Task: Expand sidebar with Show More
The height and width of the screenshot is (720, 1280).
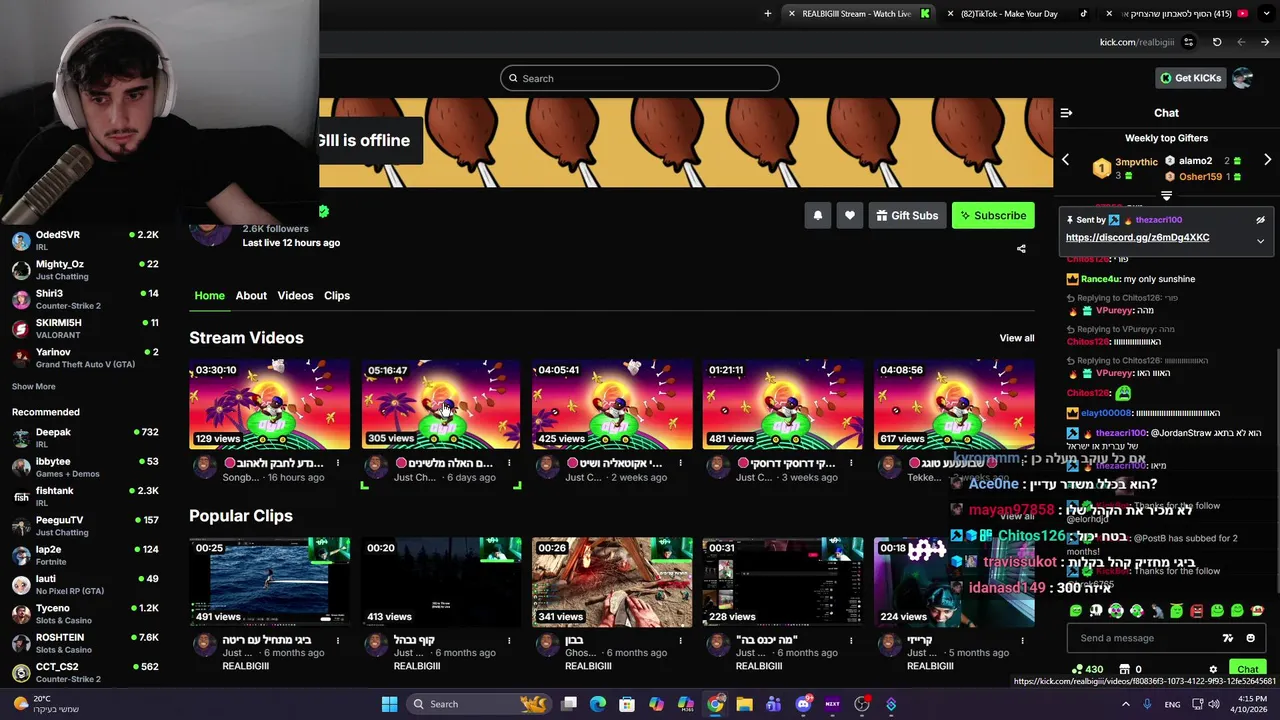Action: (x=34, y=387)
